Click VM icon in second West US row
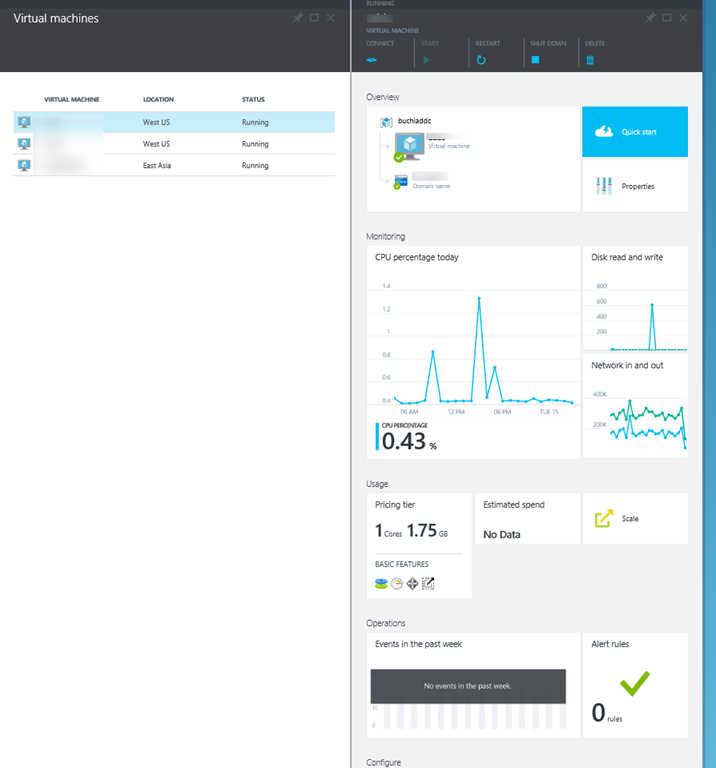 (x=24, y=144)
